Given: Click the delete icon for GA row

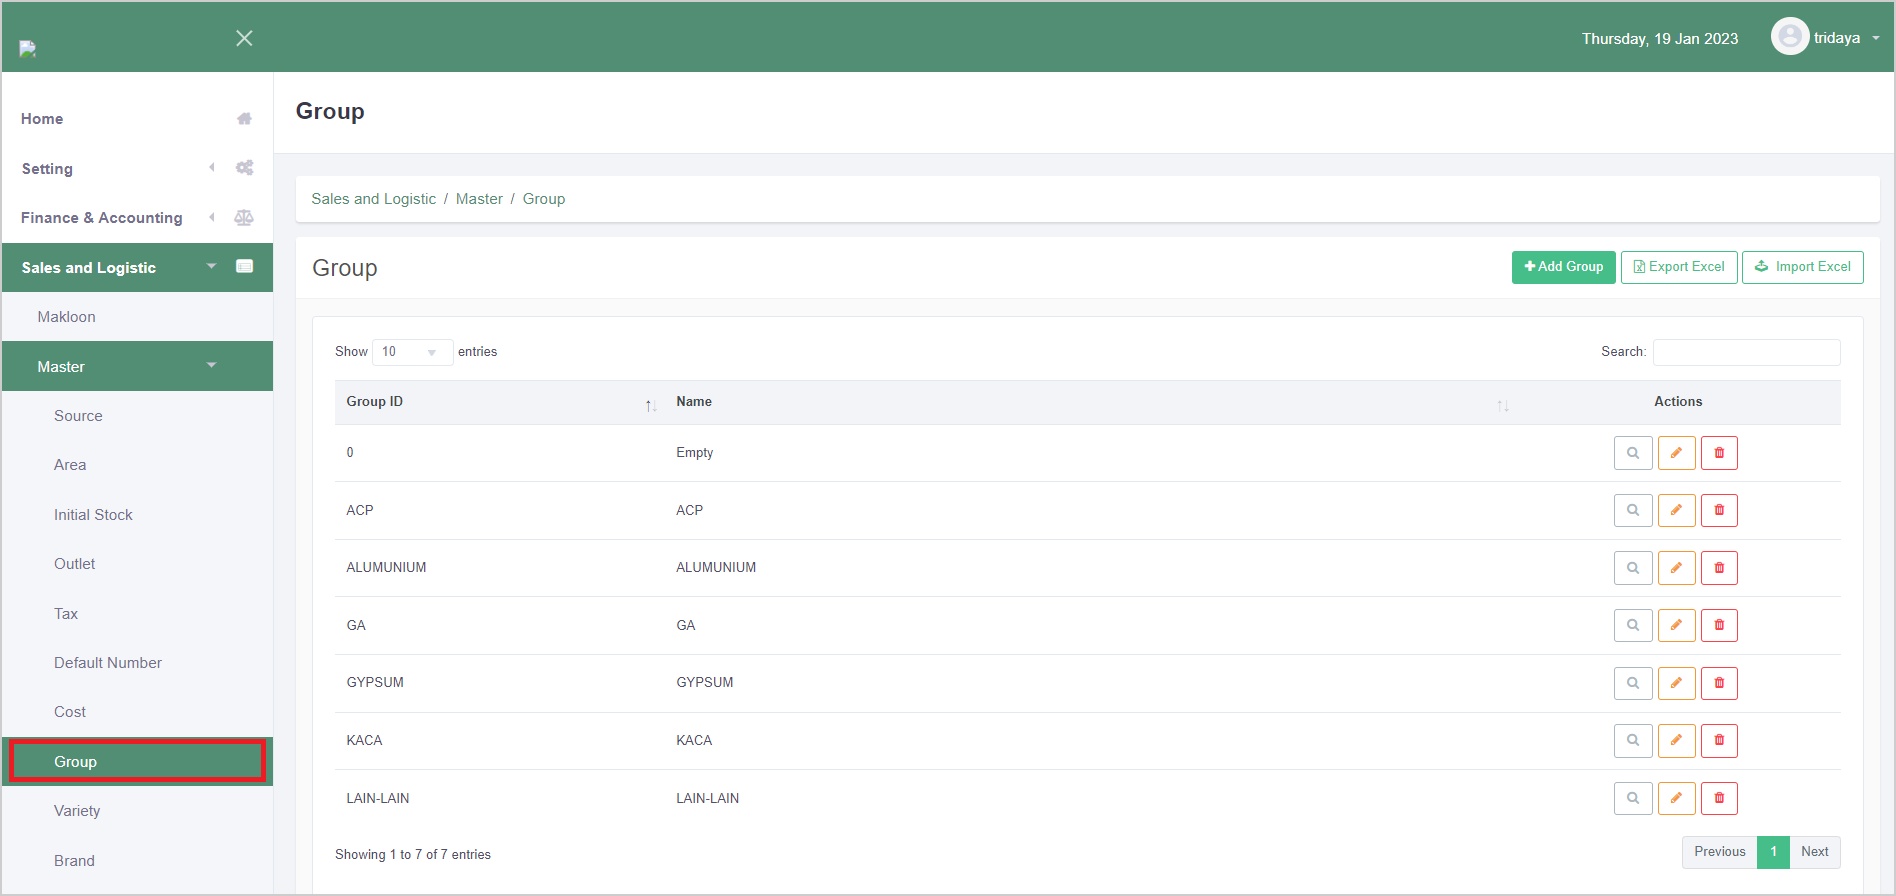Looking at the screenshot, I should tap(1719, 625).
